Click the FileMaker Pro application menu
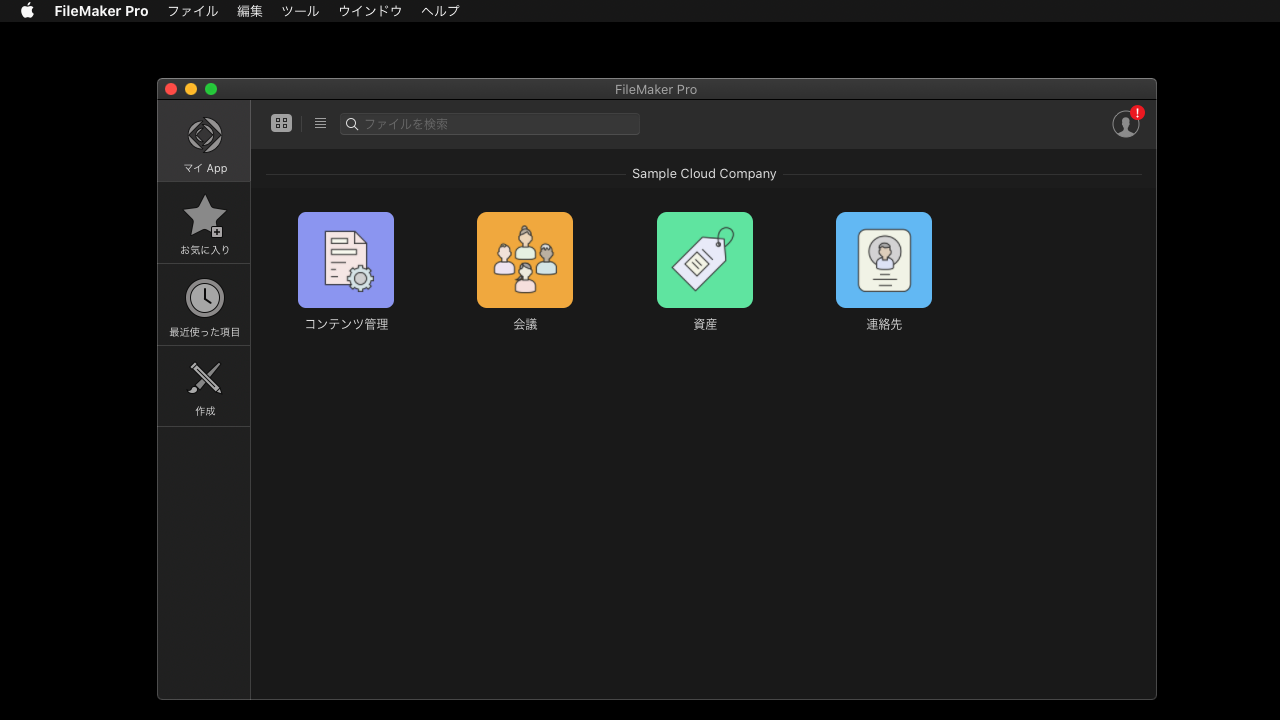The height and width of the screenshot is (720, 1280). [x=101, y=11]
